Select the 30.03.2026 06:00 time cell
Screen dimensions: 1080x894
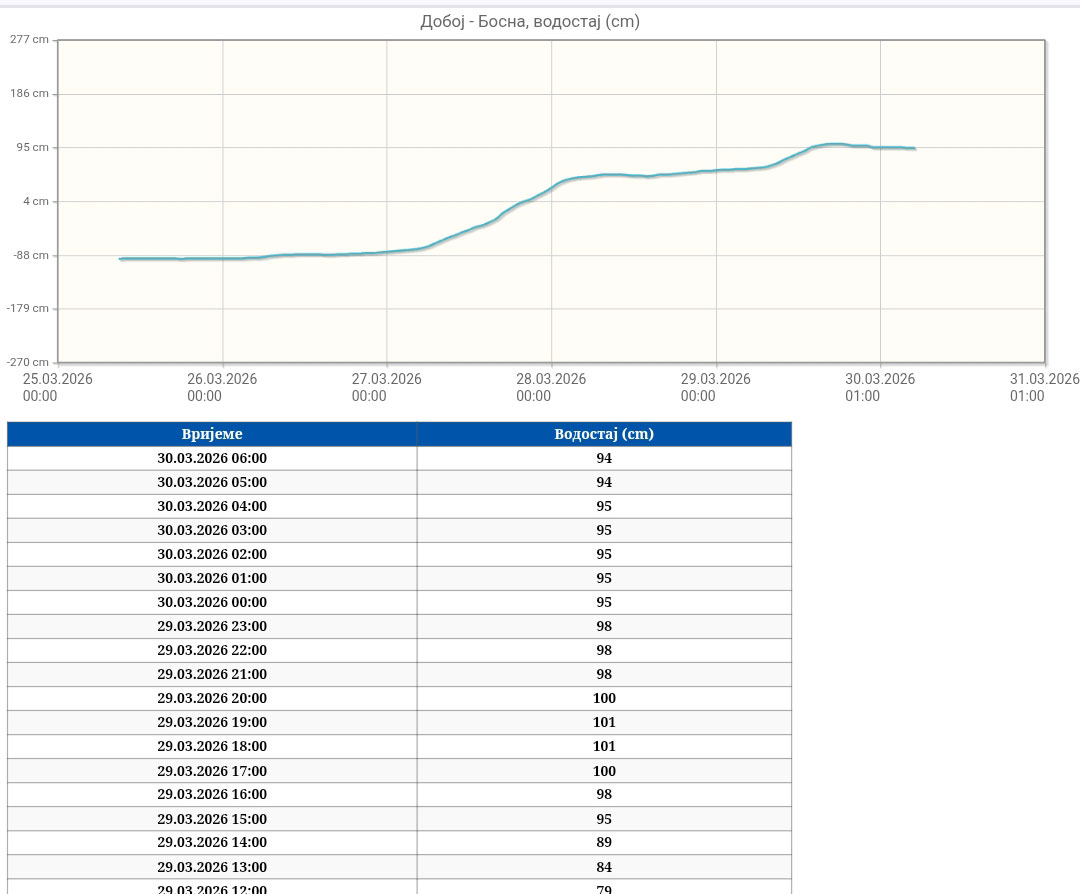212,458
